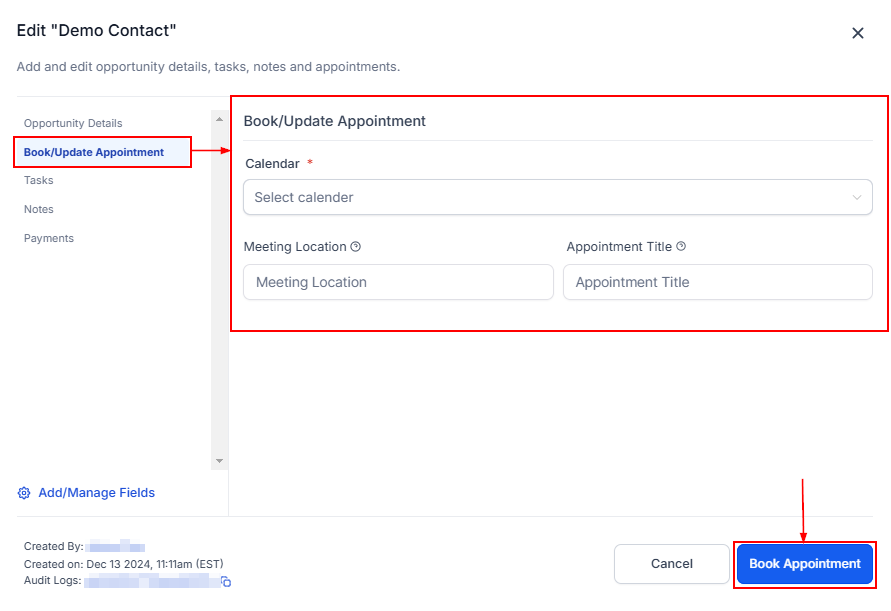Open the Payments tab
This screenshot has width=891, height=611.
(49, 239)
